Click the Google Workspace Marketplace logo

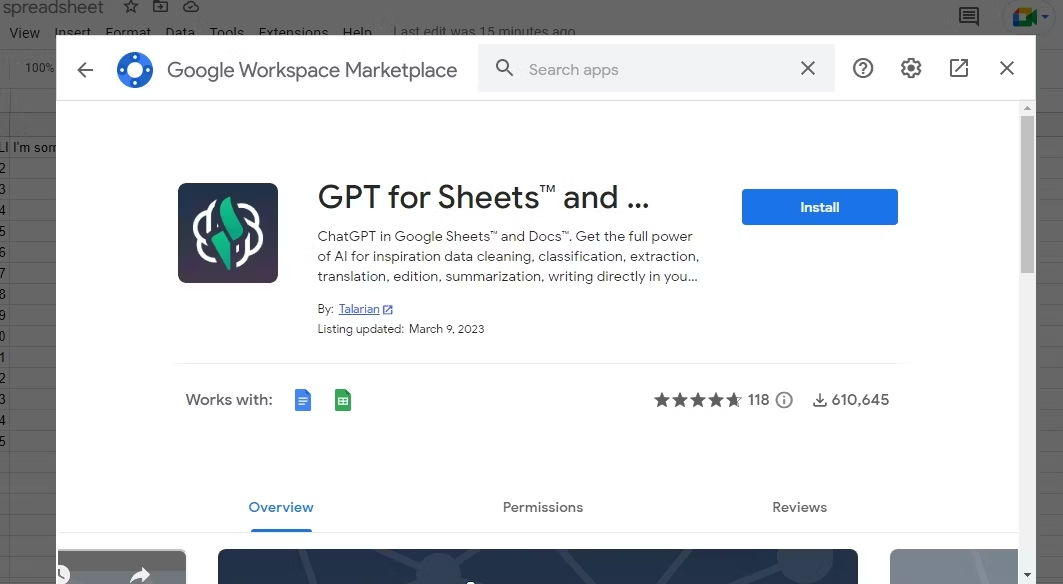(x=135, y=70)
